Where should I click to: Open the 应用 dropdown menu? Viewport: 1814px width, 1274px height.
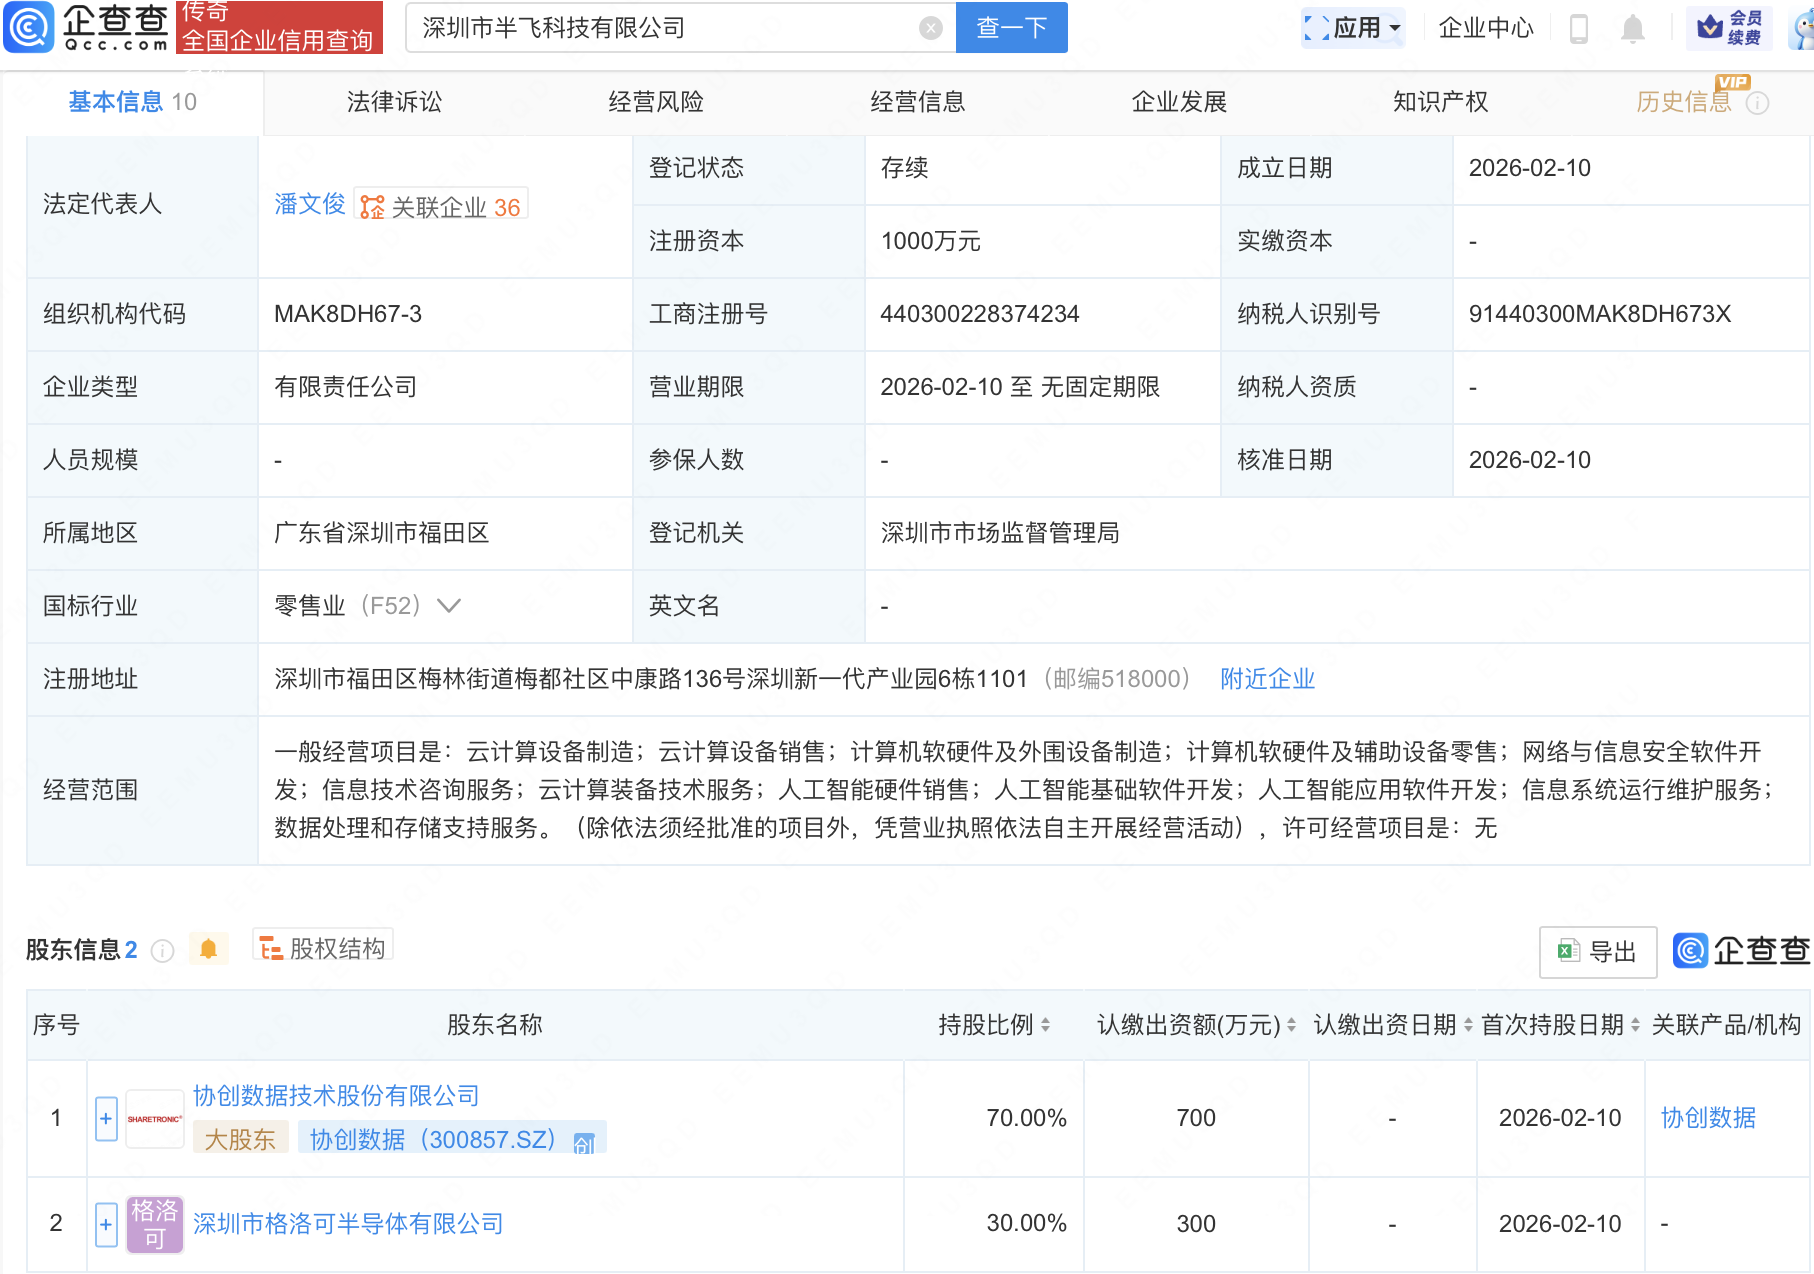(1353, 28)
